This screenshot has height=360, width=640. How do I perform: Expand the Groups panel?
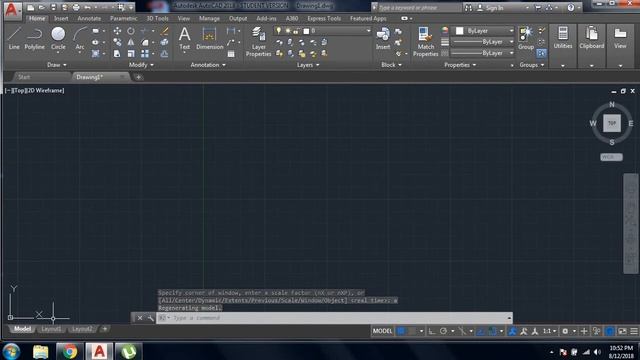coord(532,65)
